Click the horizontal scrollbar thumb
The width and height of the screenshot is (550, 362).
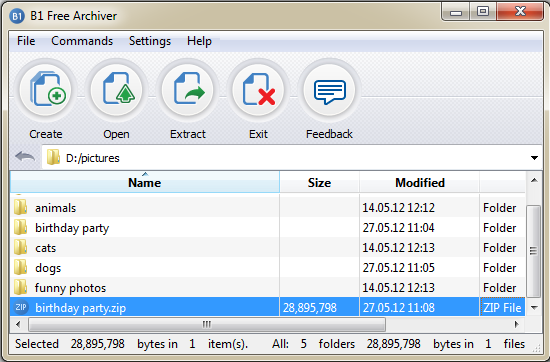coord(207,324)
